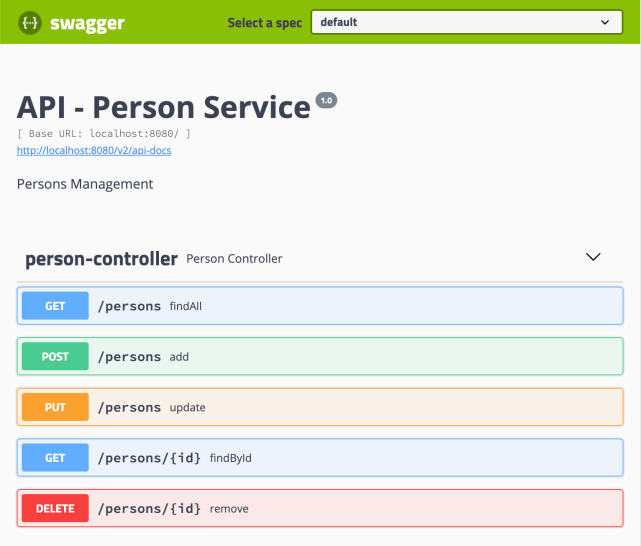Click the red DELETE method badge
Image resolution: width=641 pixels, height=546 pixels.
pos(55,508)
